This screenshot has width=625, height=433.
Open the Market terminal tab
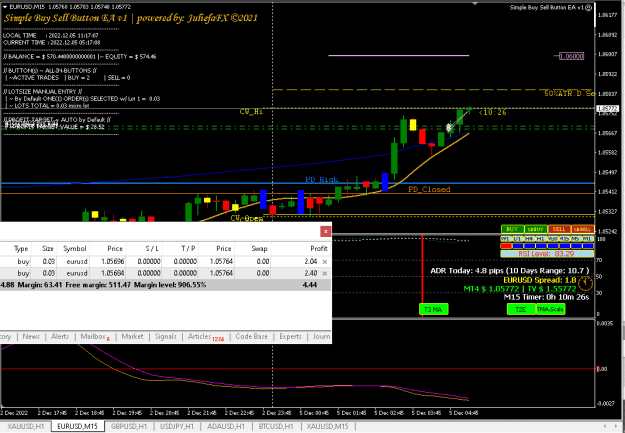coord(132,337)
